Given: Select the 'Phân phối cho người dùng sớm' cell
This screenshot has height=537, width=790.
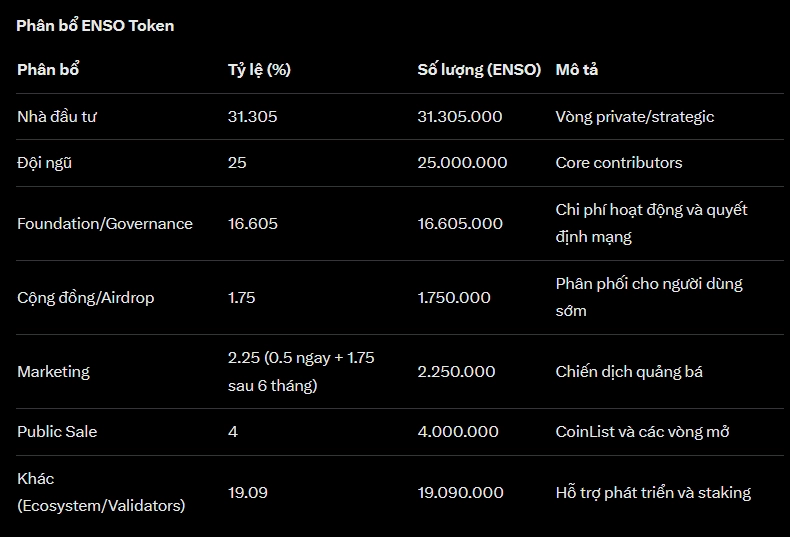Looking at the screenshot, I should point(649,297).
